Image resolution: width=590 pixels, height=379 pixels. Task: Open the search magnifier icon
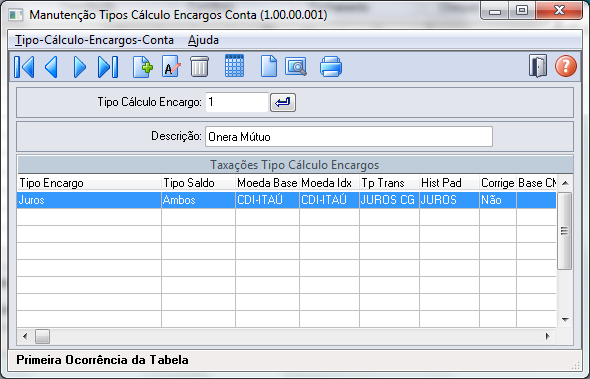click(x=296, y=67)
